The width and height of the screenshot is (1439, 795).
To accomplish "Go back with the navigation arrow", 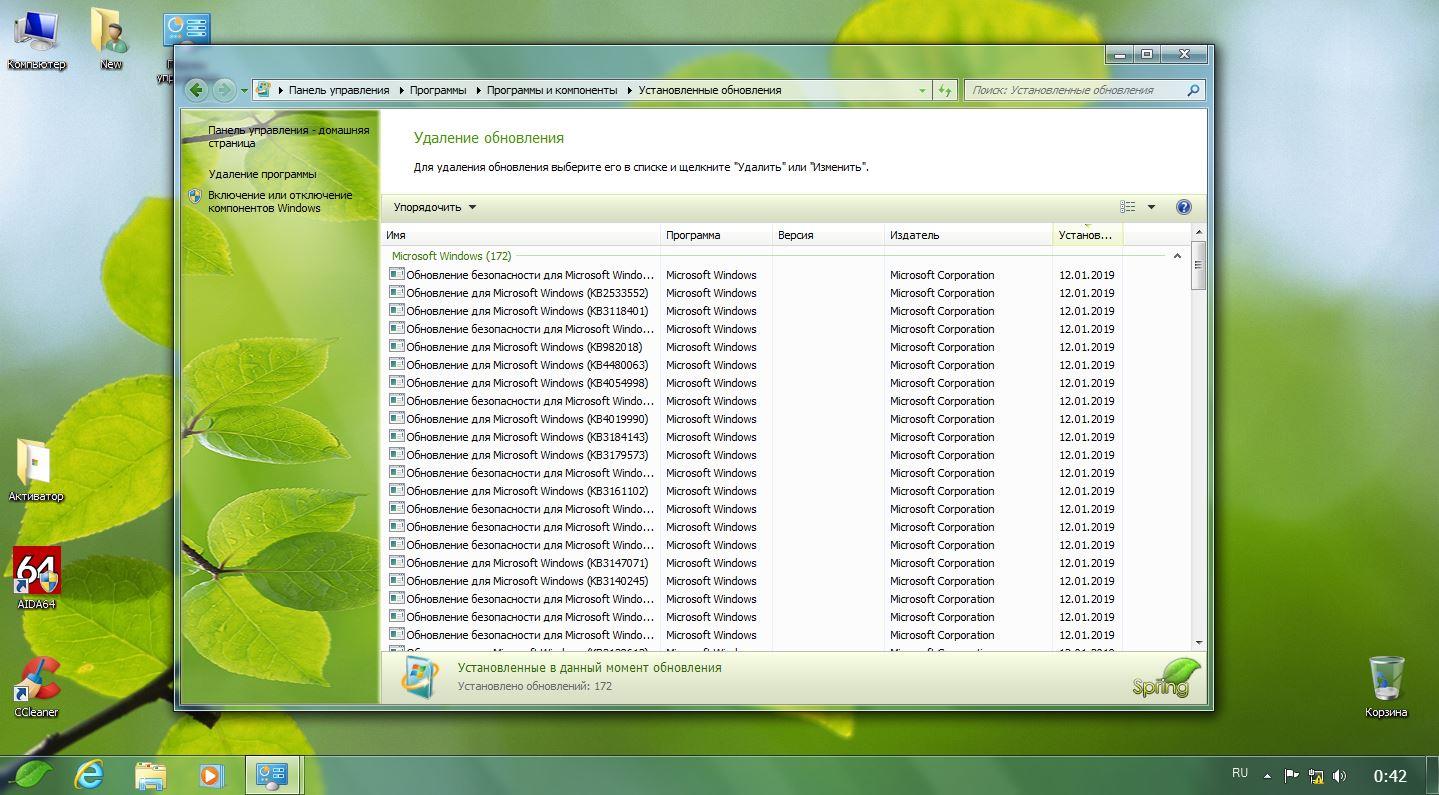I will coord(196,90).
